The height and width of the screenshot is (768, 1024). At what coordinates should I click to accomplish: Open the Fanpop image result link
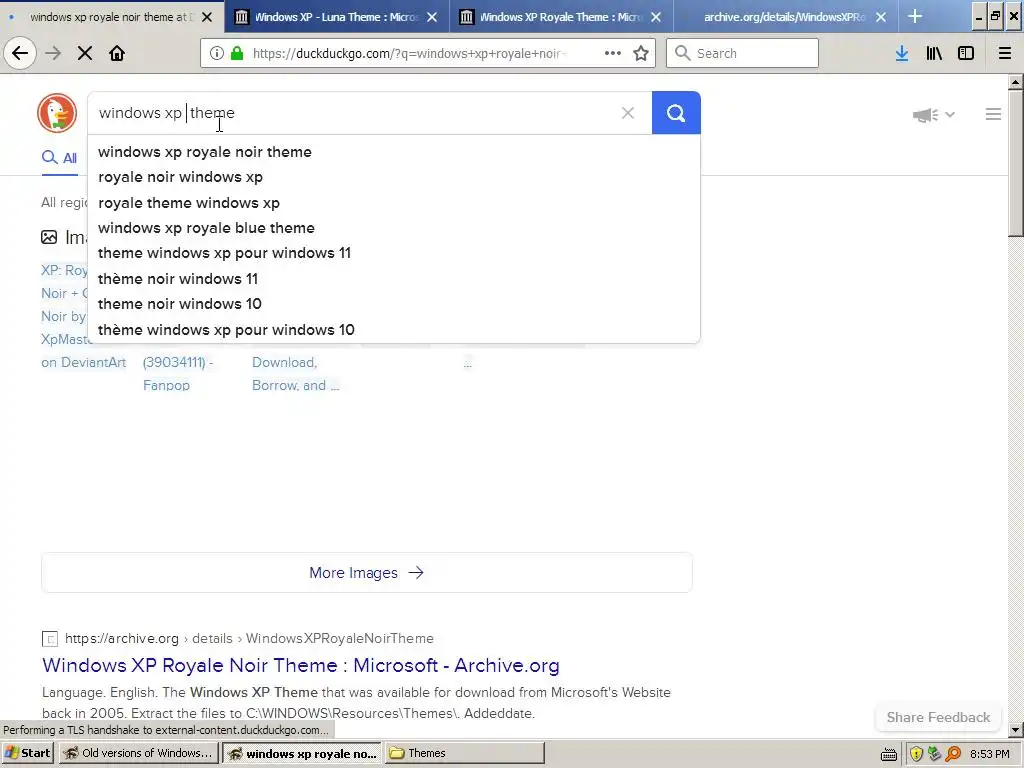pos(178,374)
